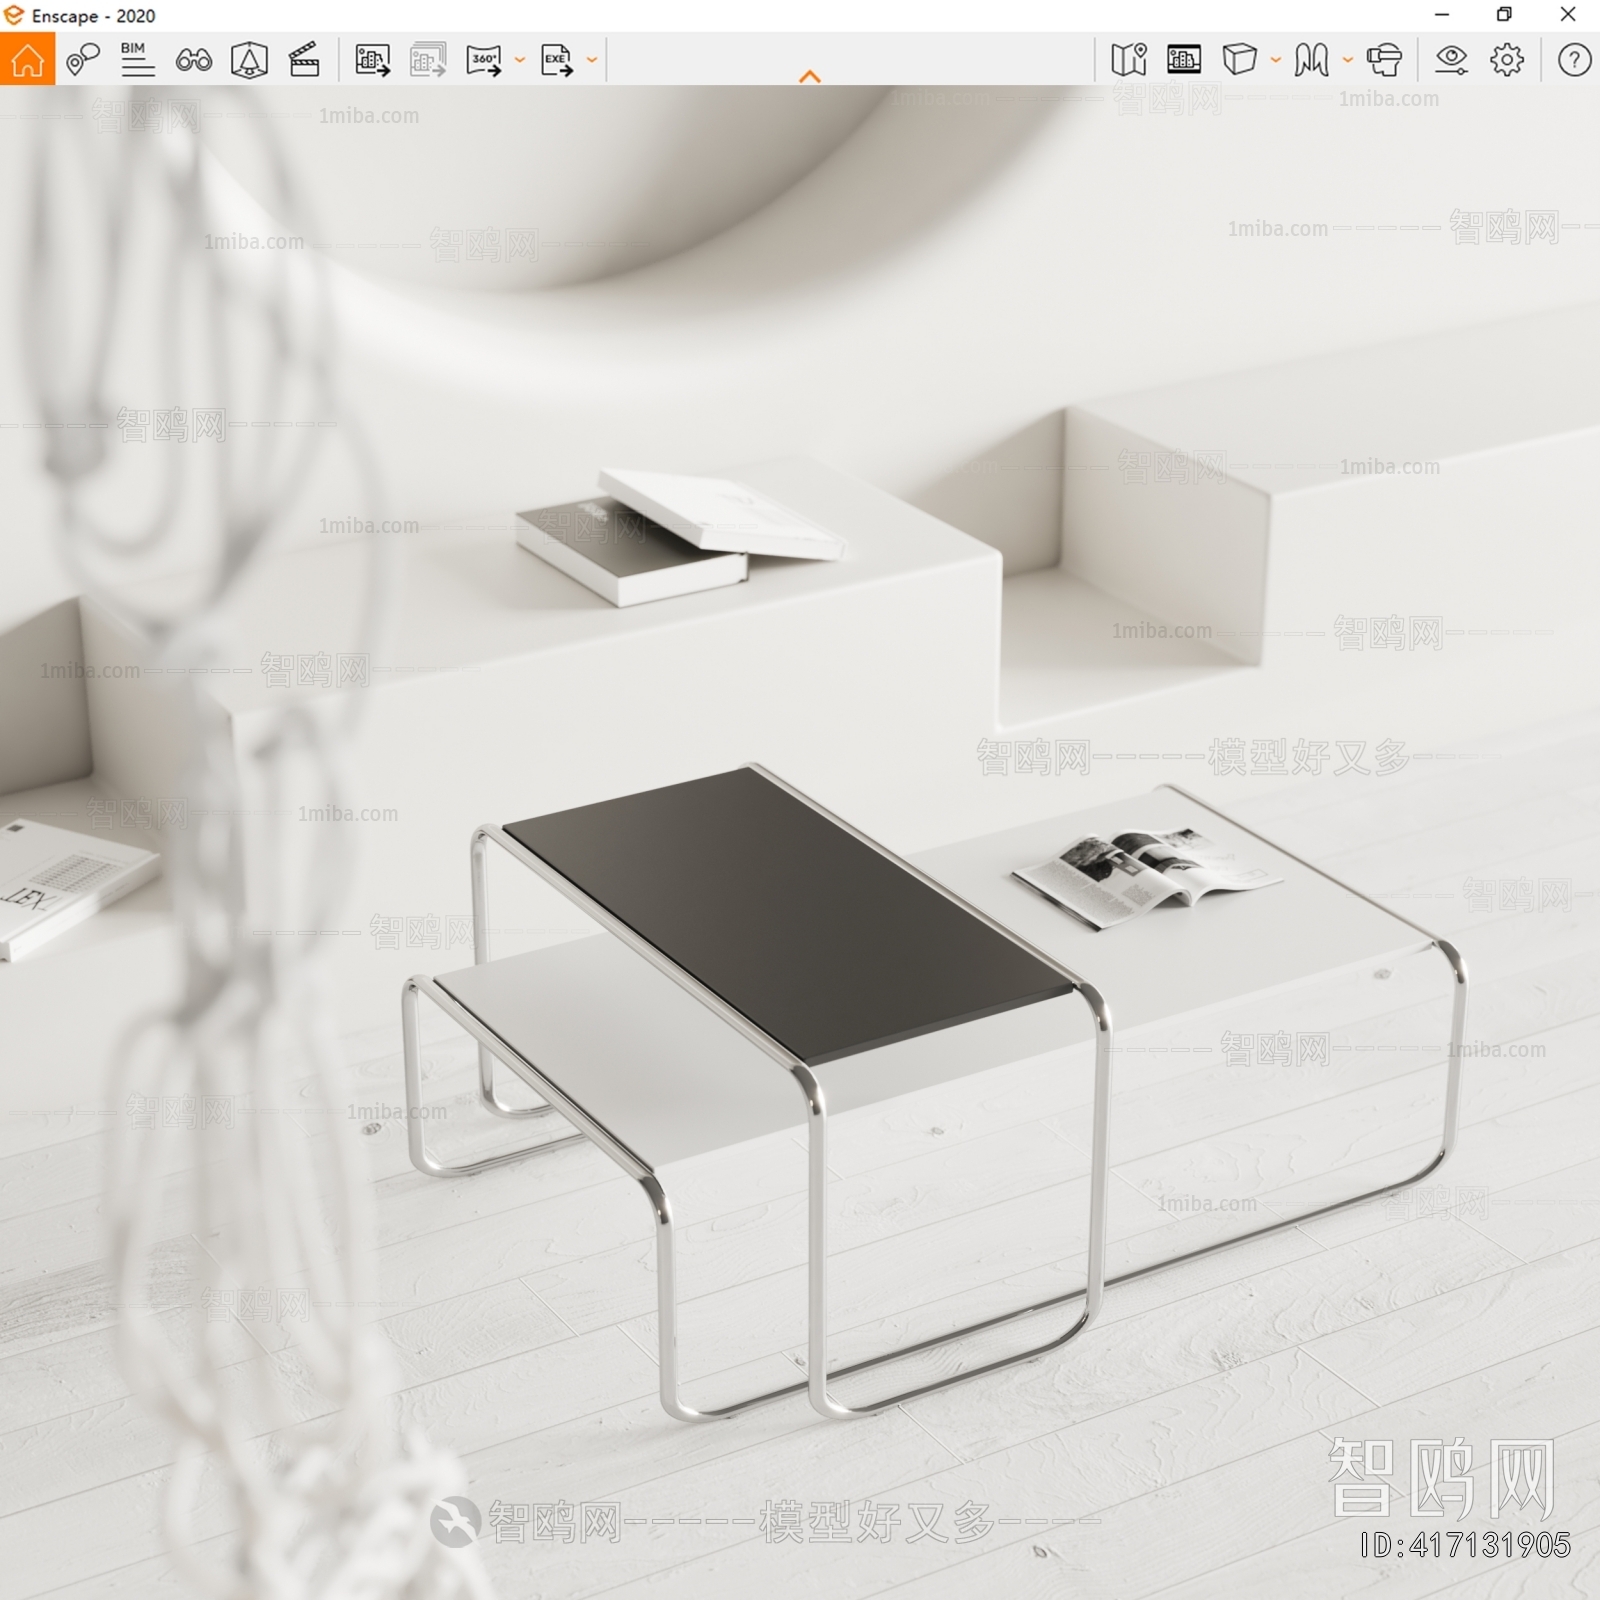The width and height of the screenshot is (1600, 1600).
Task: Toggle Safe Frame display
Action: [1184, 60]
